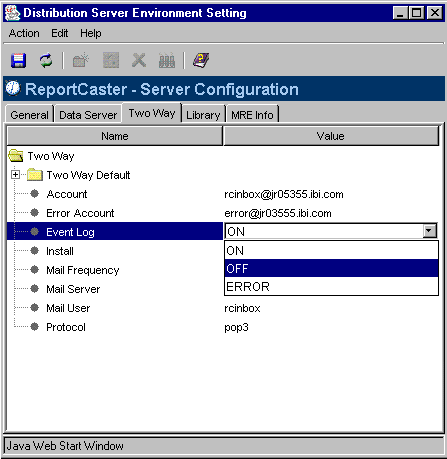Select the Protocol row label
The image size is (447, 459).
(x=66, y=327)
